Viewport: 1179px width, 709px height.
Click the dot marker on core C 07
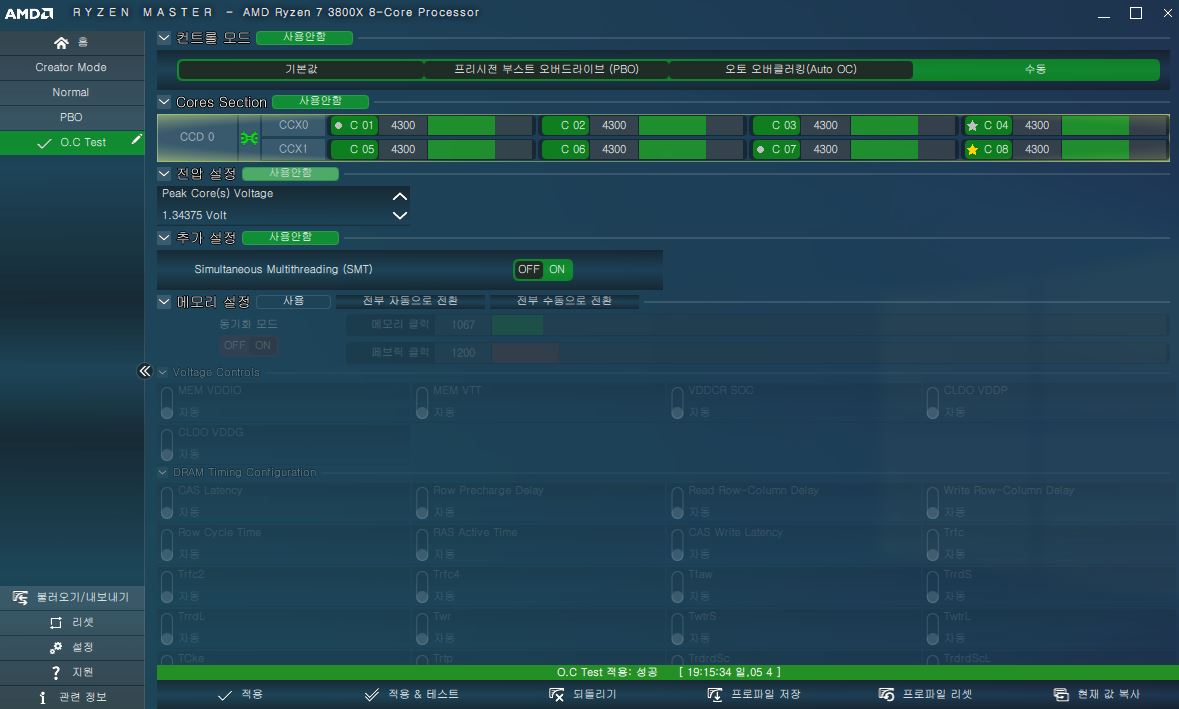(x=760, y=150)
